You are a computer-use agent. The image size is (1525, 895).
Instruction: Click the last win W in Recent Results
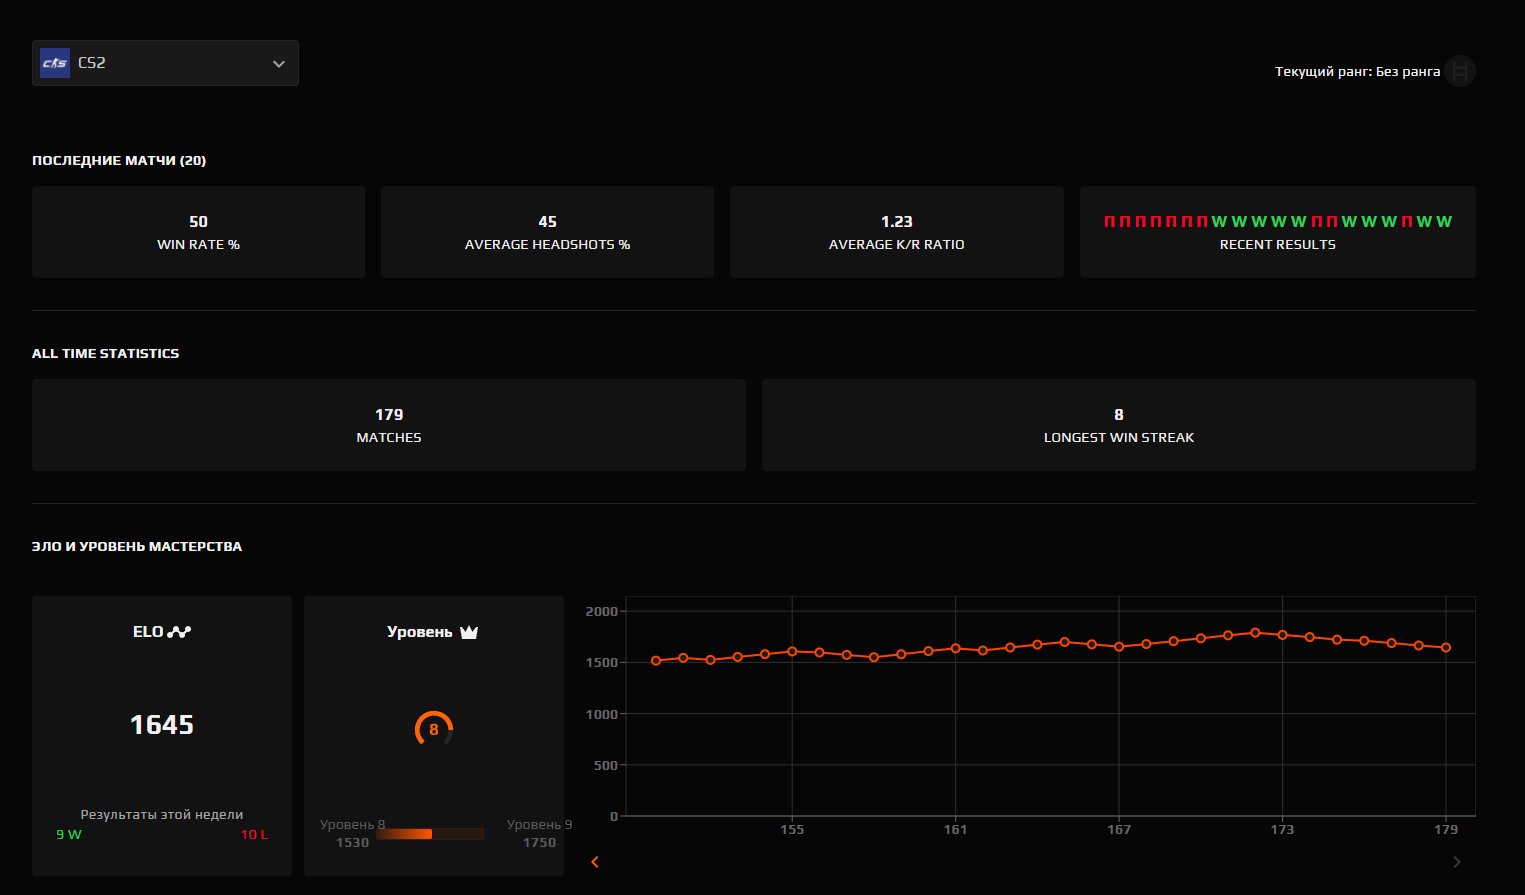coord(1444,222)
